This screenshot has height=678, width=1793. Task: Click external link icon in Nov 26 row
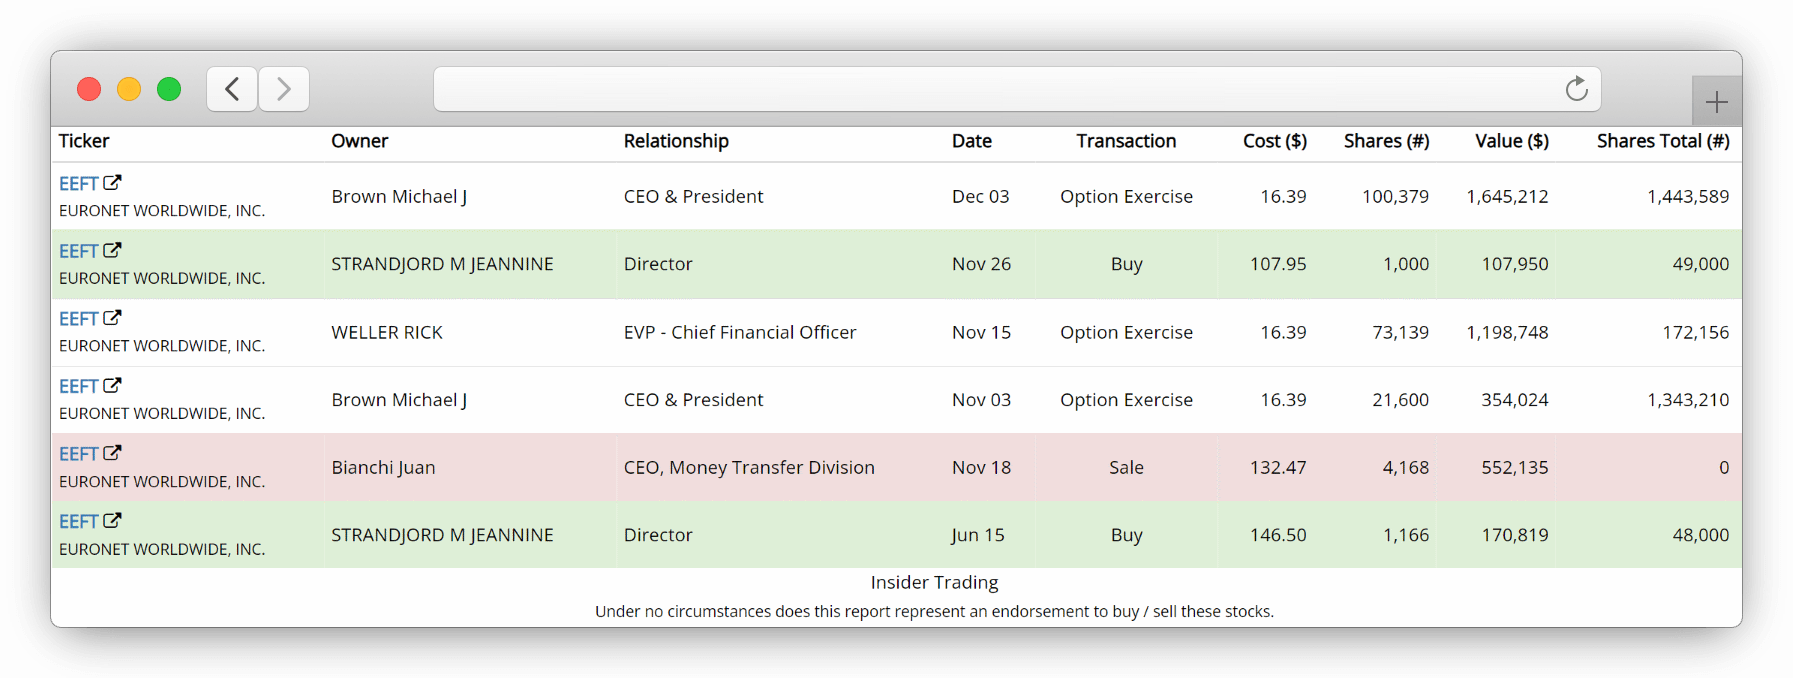112,250
